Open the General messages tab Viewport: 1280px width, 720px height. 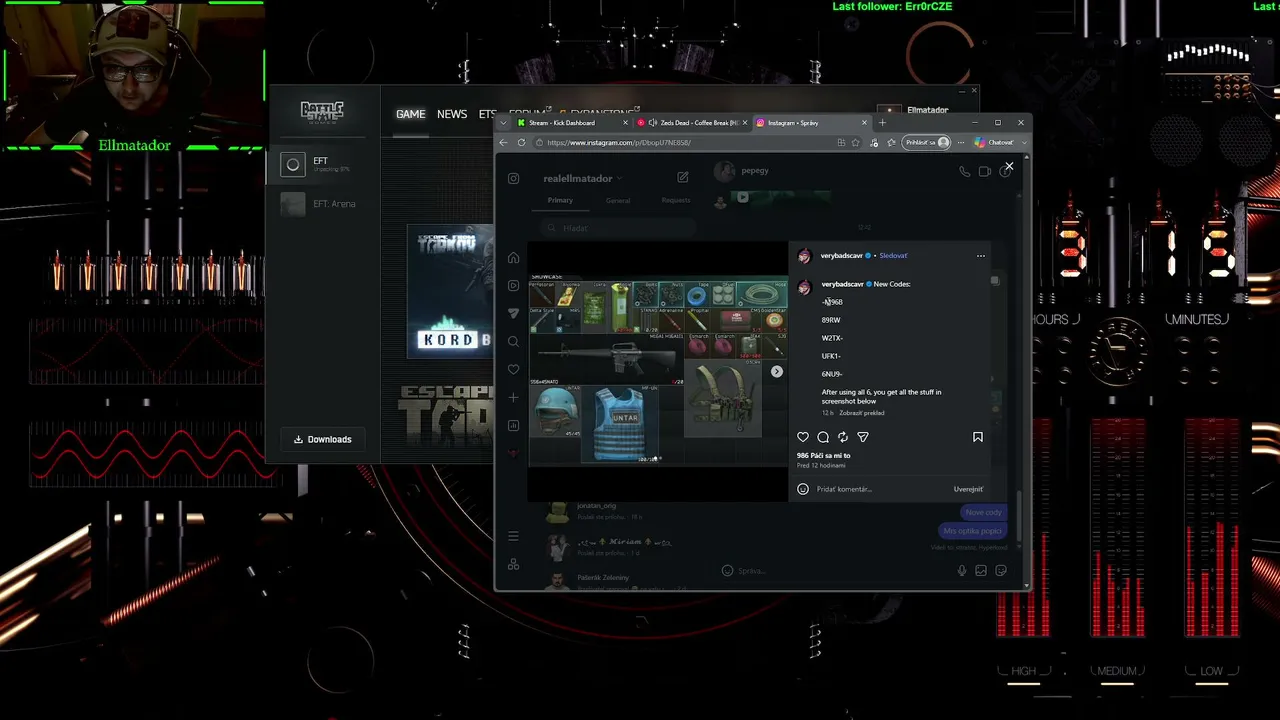(x=618, y=200)
